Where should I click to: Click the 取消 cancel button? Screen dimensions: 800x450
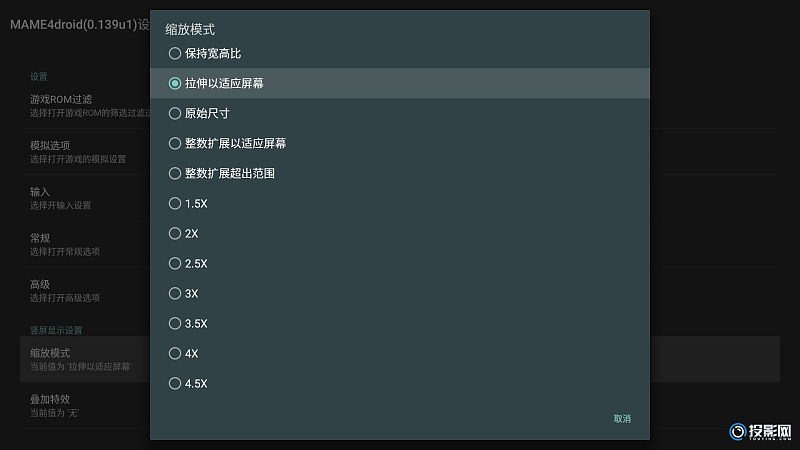coord(622,419)
